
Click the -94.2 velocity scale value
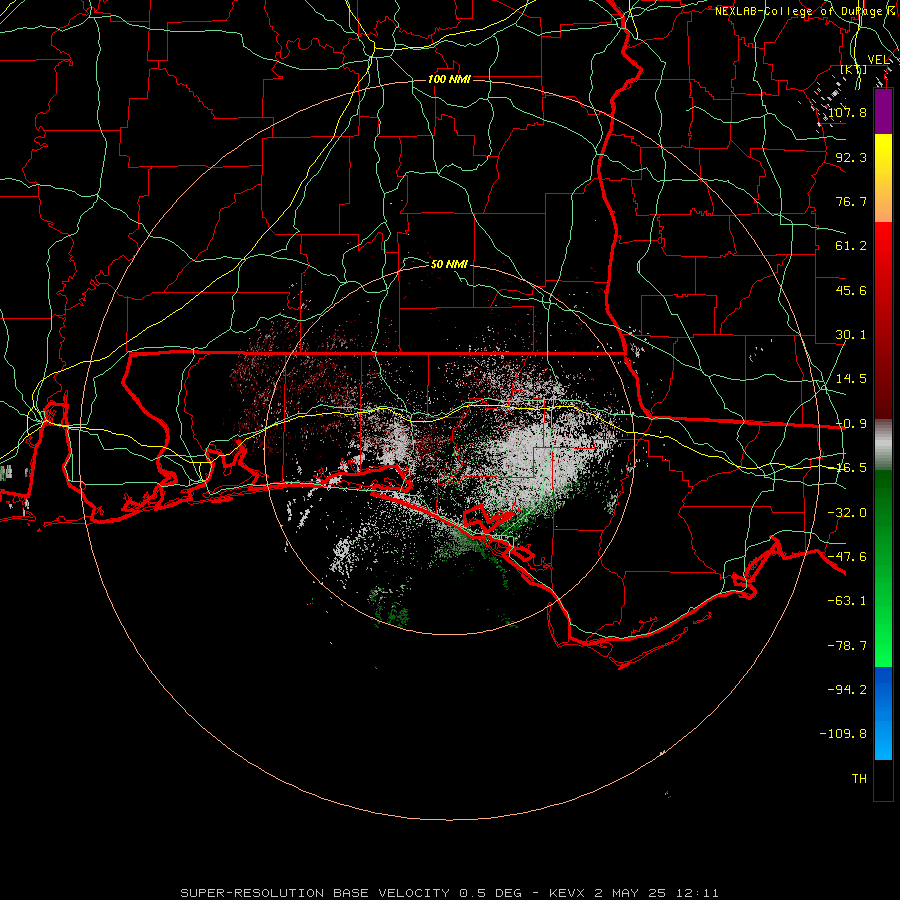[847, 690]
